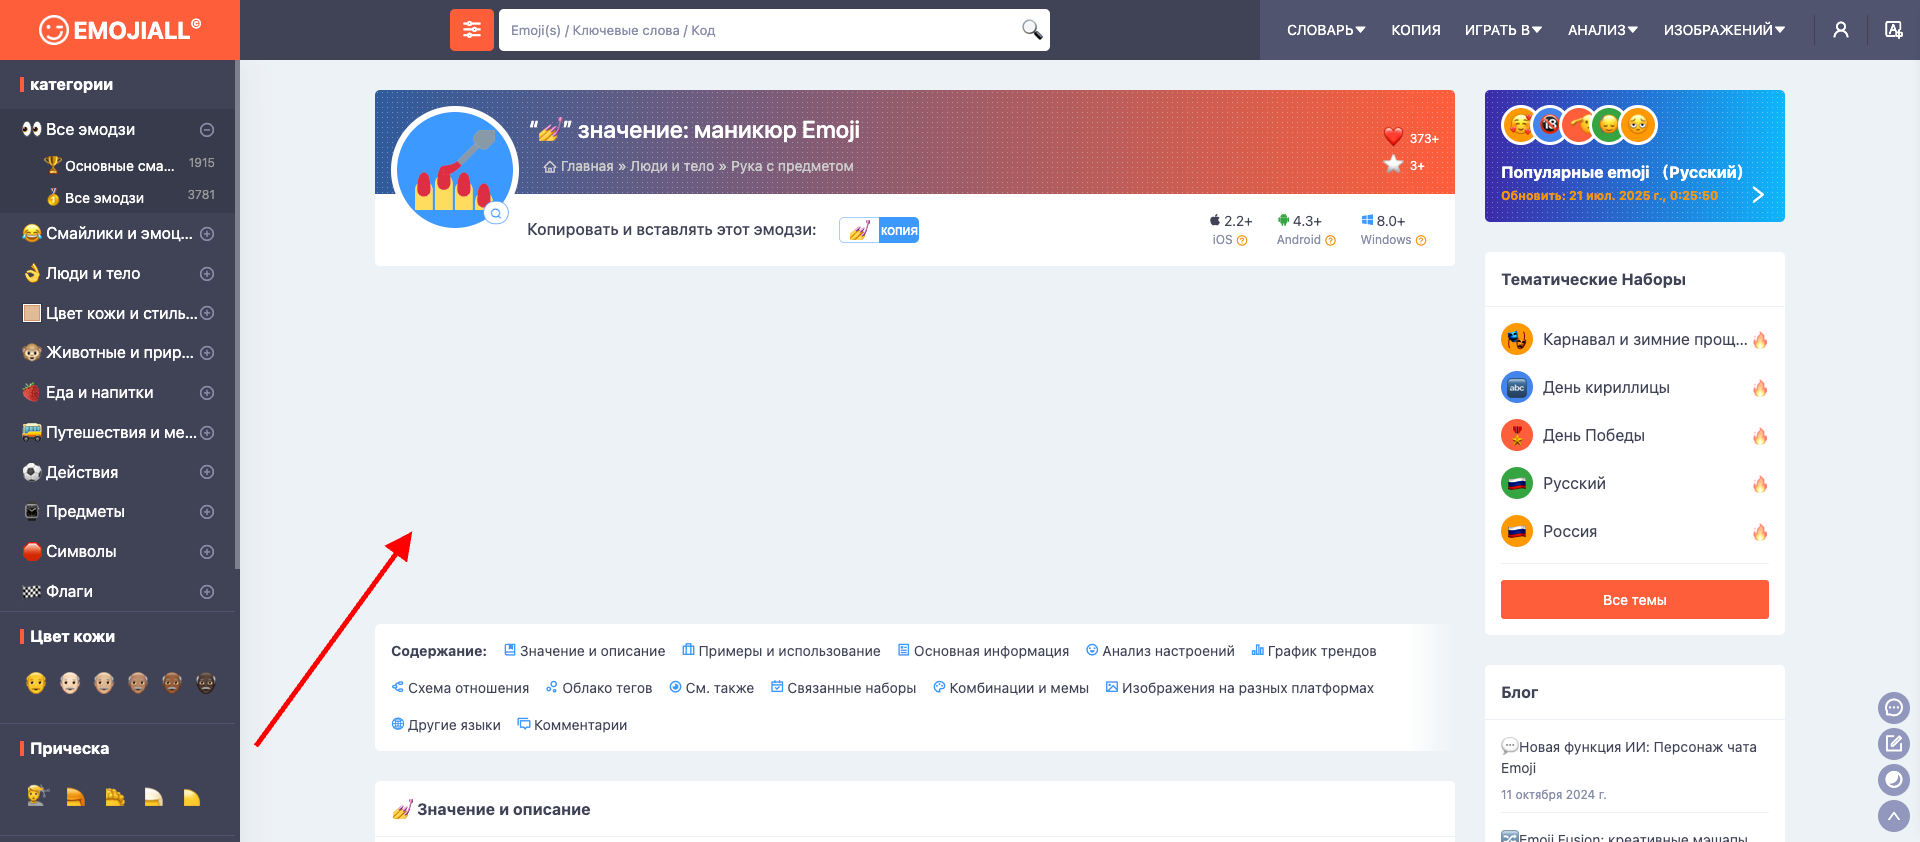Viewport: 1920px width, 842px height.
Task: Expand Еда и напитки category
Action: [207, 393]
